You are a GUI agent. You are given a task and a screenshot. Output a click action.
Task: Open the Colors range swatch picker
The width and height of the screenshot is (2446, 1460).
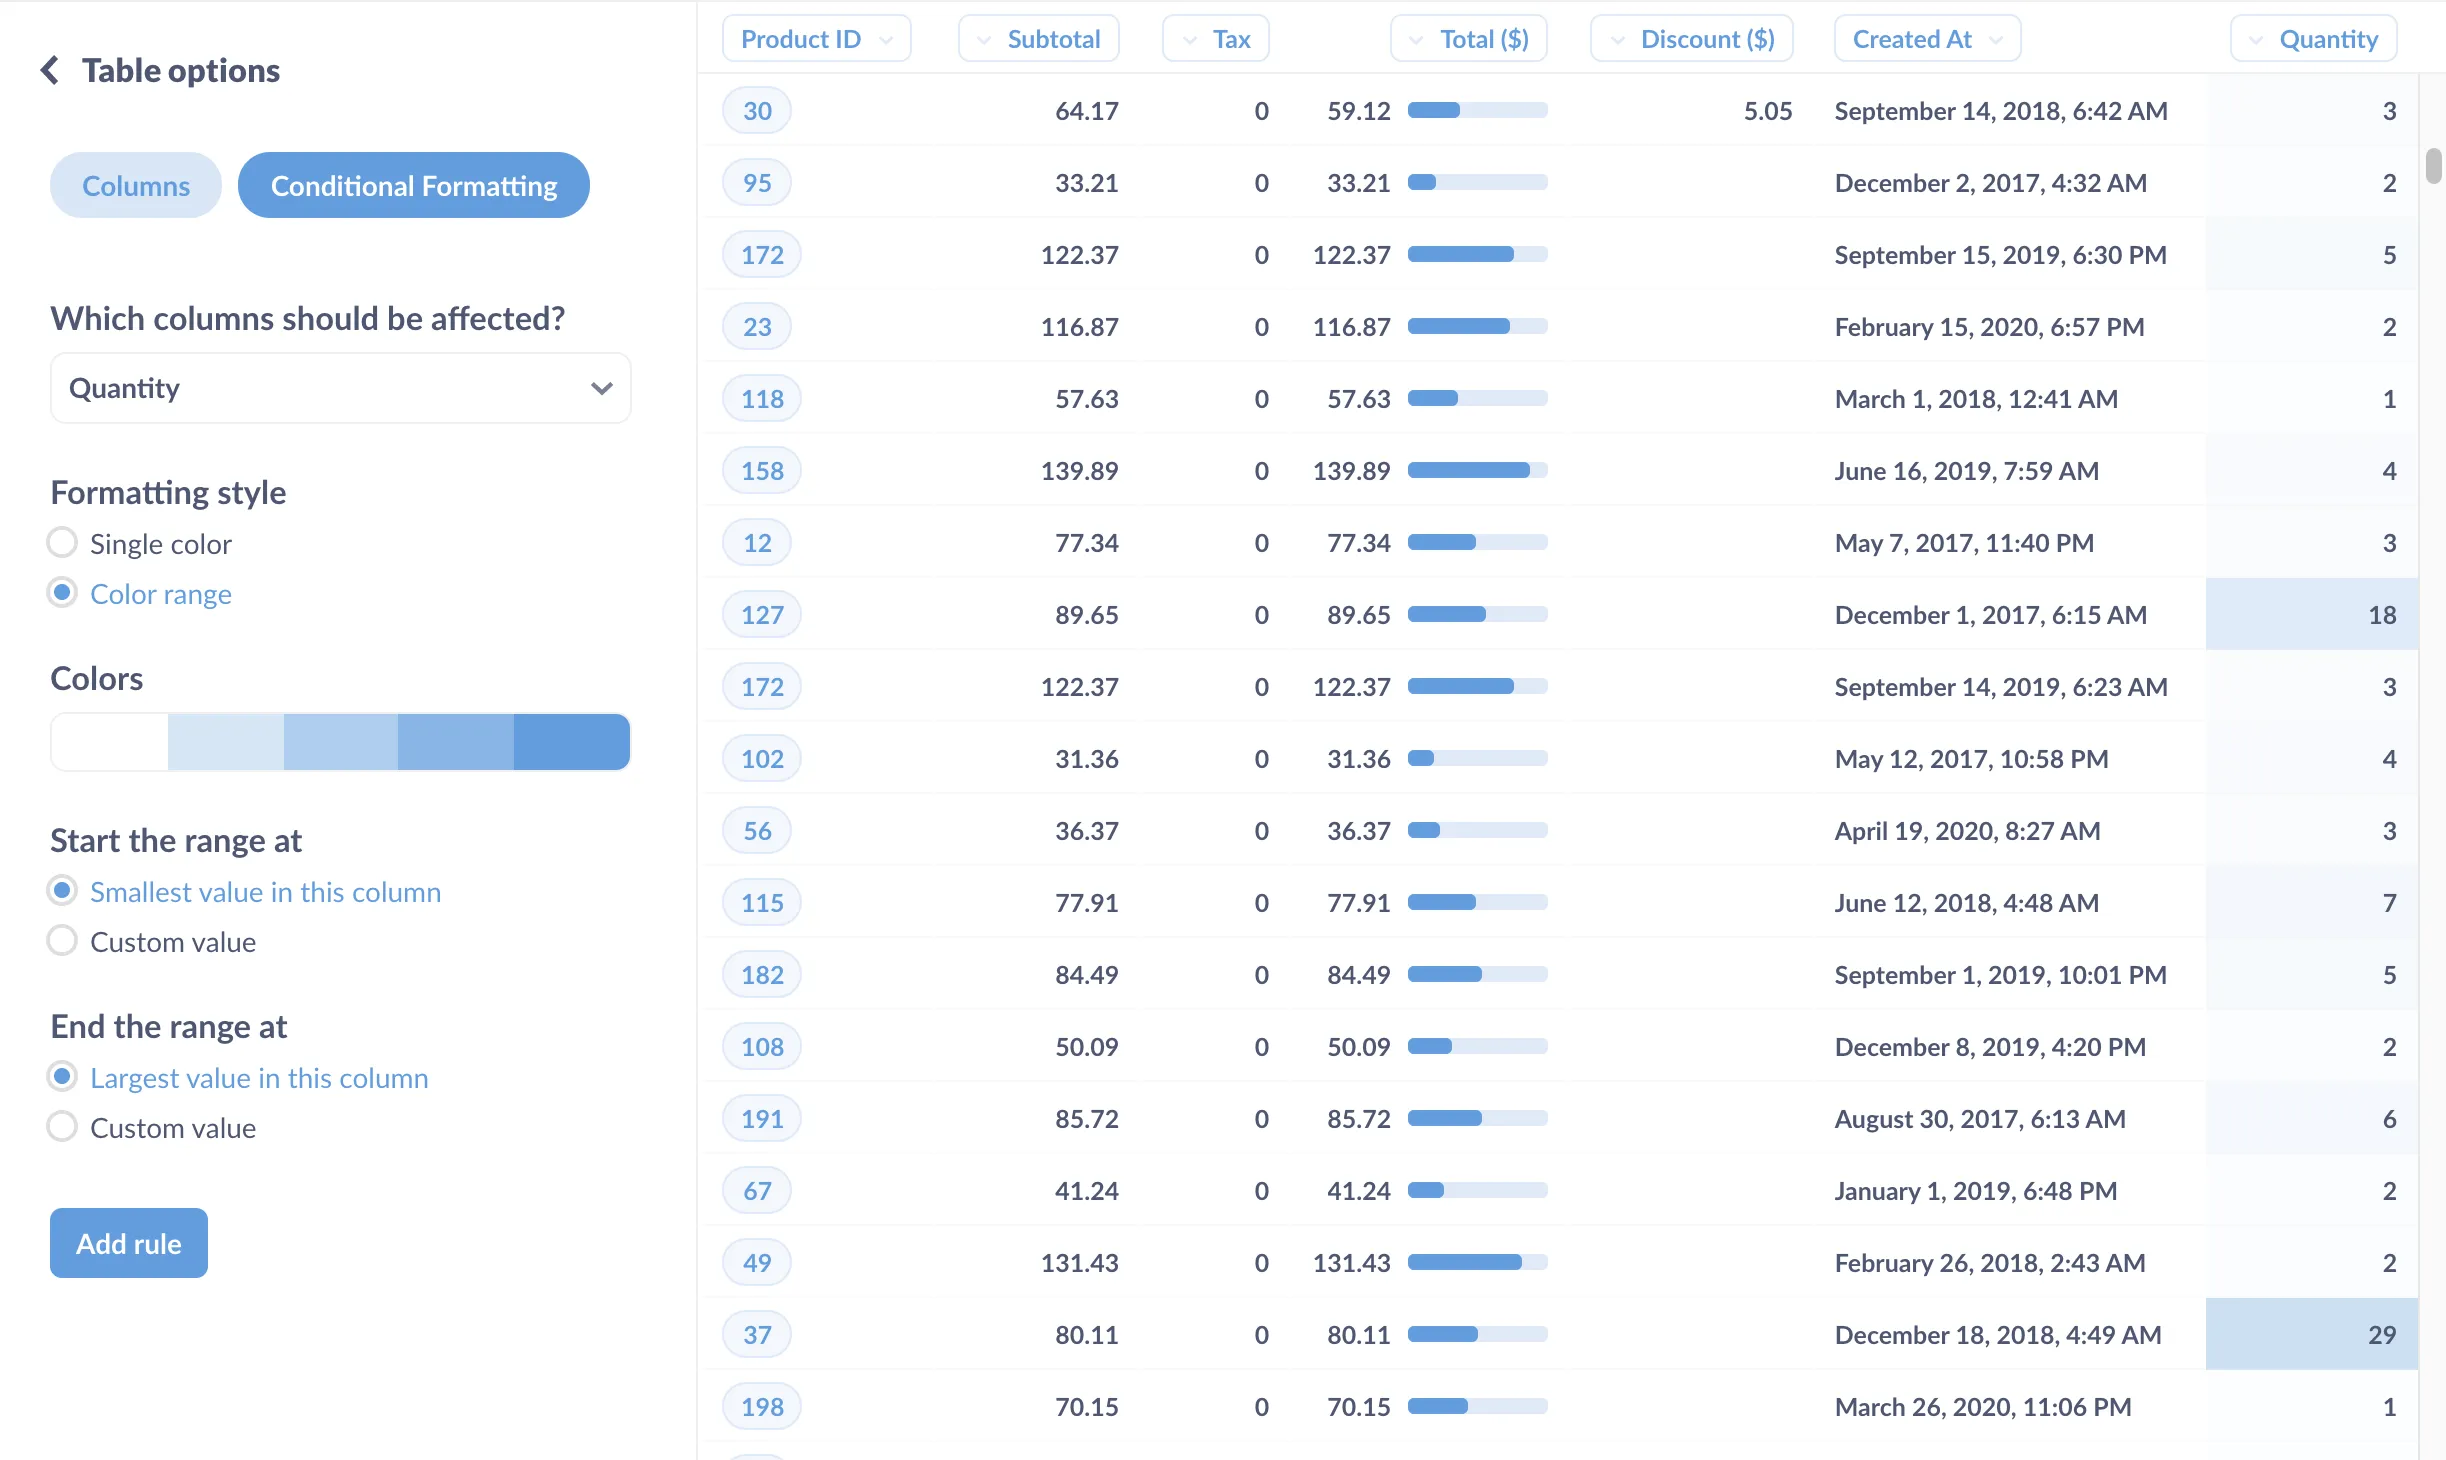(341, 742)
